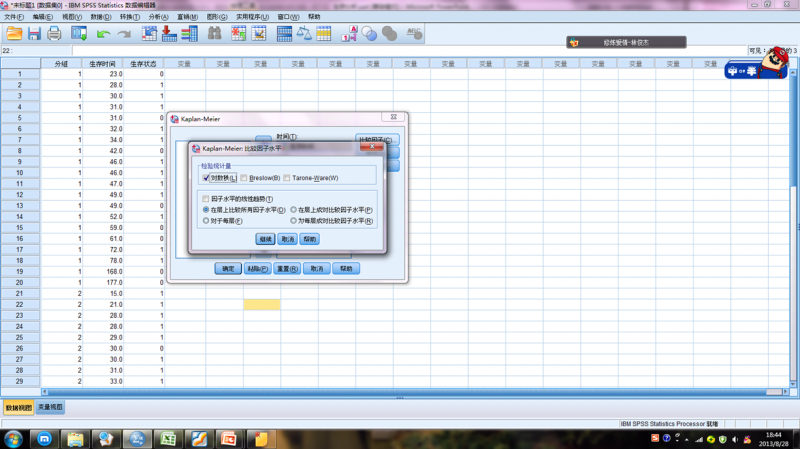Screen dimensions: 800x449
Task: Click 确定 in the Kaplan-Meier dialog
Action: [228, 269]
